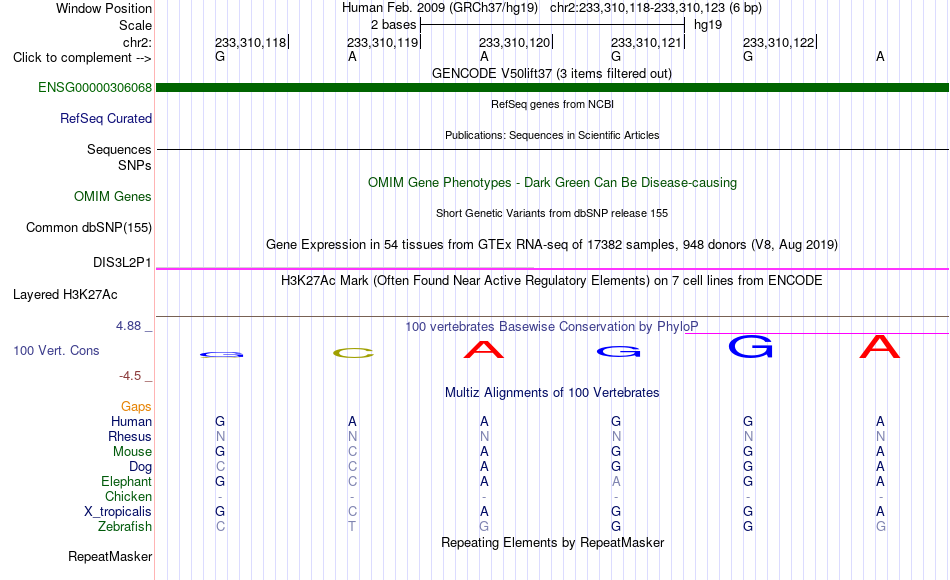Open the Common dbSNP(155) track label
The width and height of the screenshot is (950, 580).
click(x=88, y=227)
